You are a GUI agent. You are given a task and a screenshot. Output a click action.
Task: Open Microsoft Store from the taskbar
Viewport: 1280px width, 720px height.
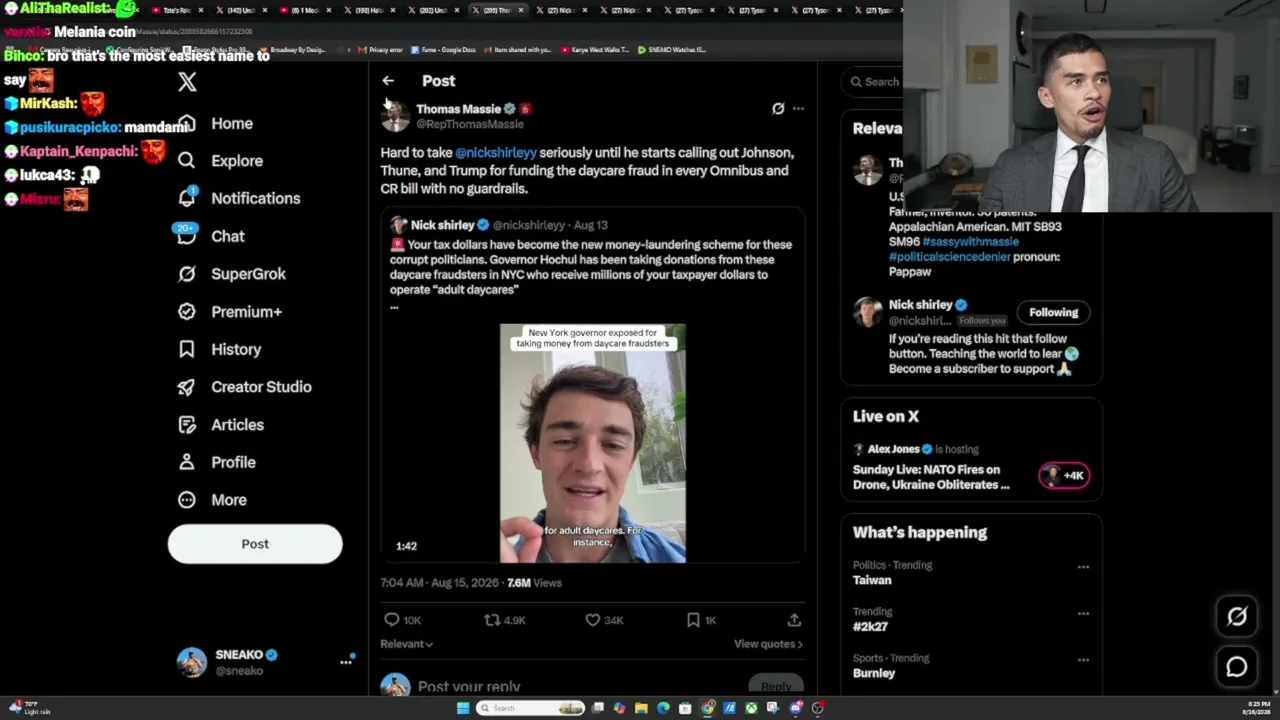[x=685, y=708]
